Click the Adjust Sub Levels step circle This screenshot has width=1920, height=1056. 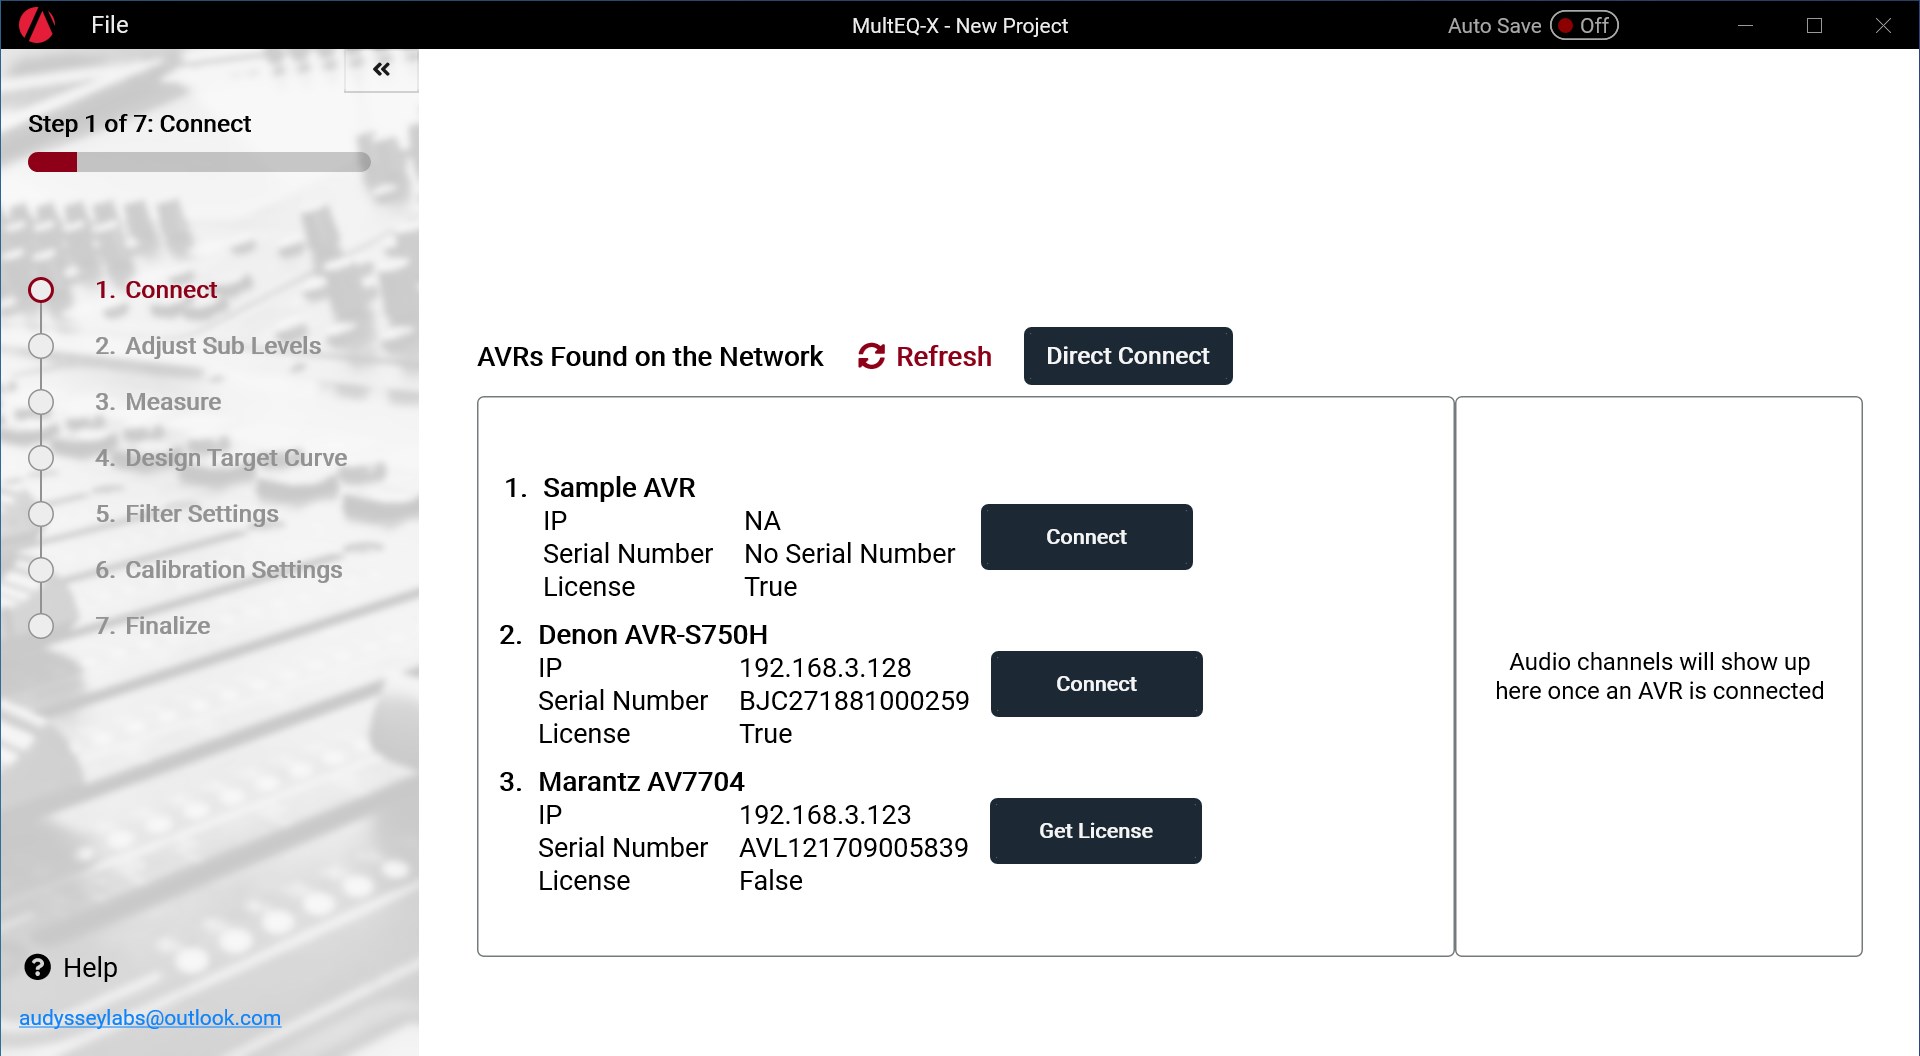tap(41, 346)
